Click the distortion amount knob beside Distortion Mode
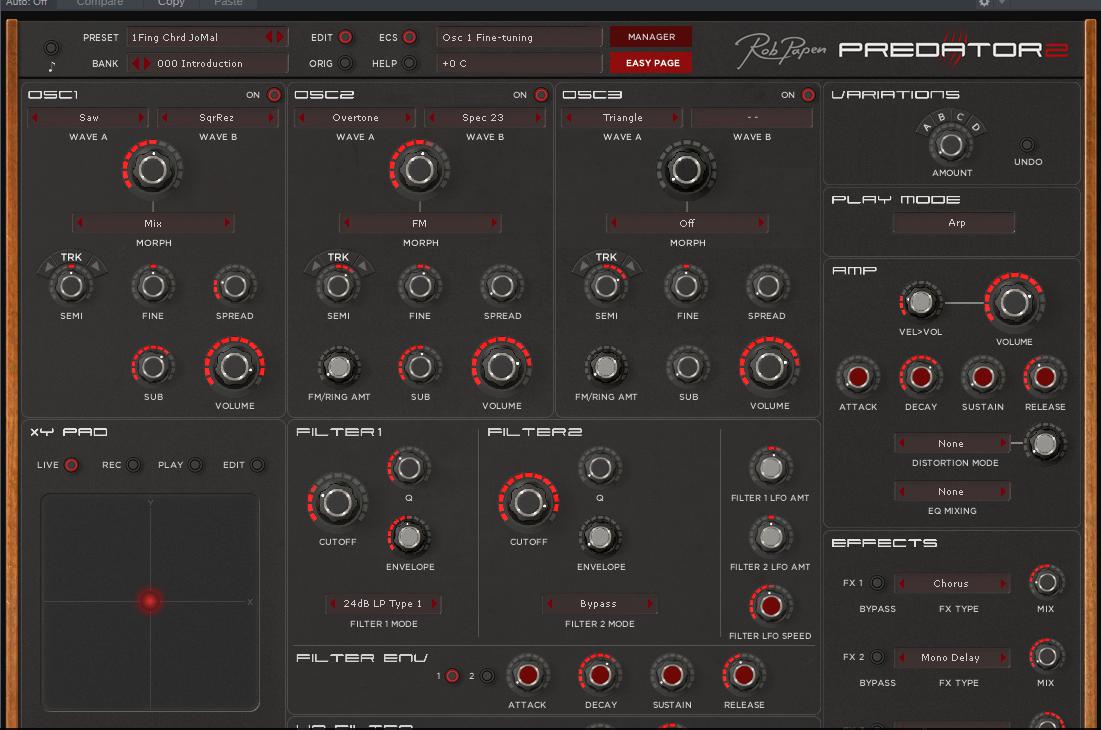This screenshot has height=730, width=1101. coord(1044,444)
